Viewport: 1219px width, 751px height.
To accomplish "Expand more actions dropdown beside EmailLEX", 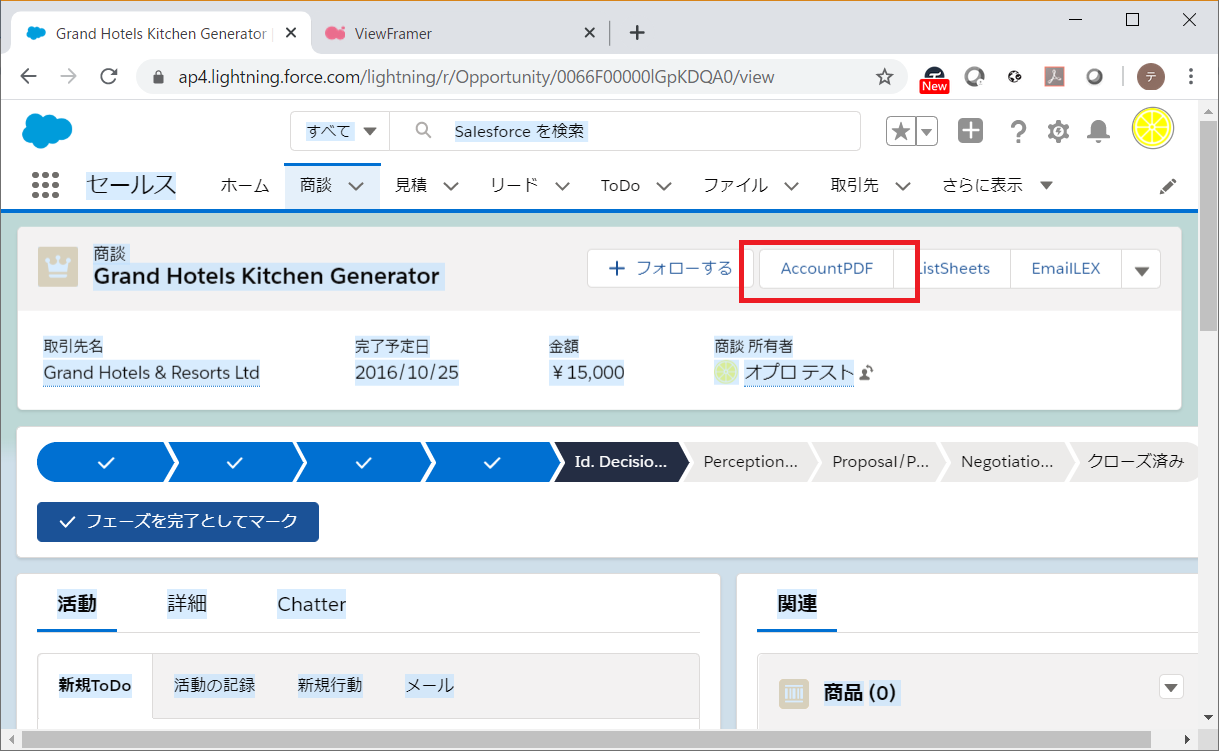I will (1141, 269).
